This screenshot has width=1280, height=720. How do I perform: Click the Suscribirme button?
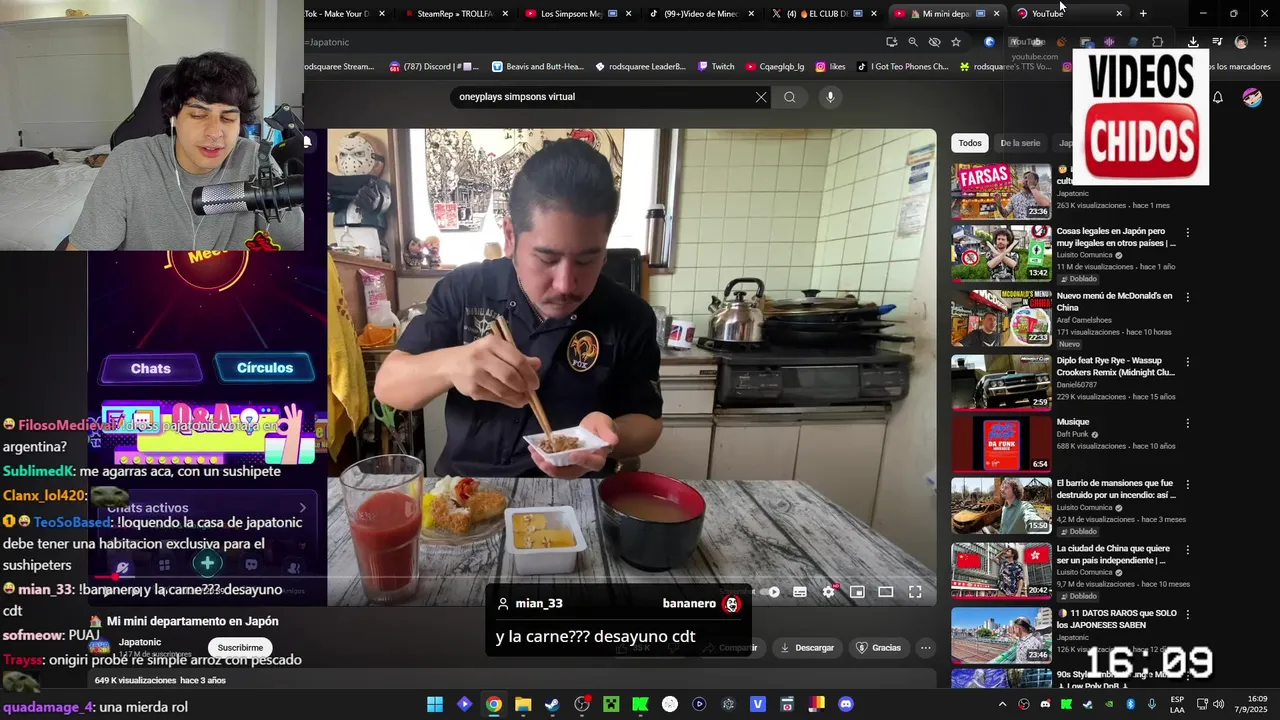click(x=240, y=648)
